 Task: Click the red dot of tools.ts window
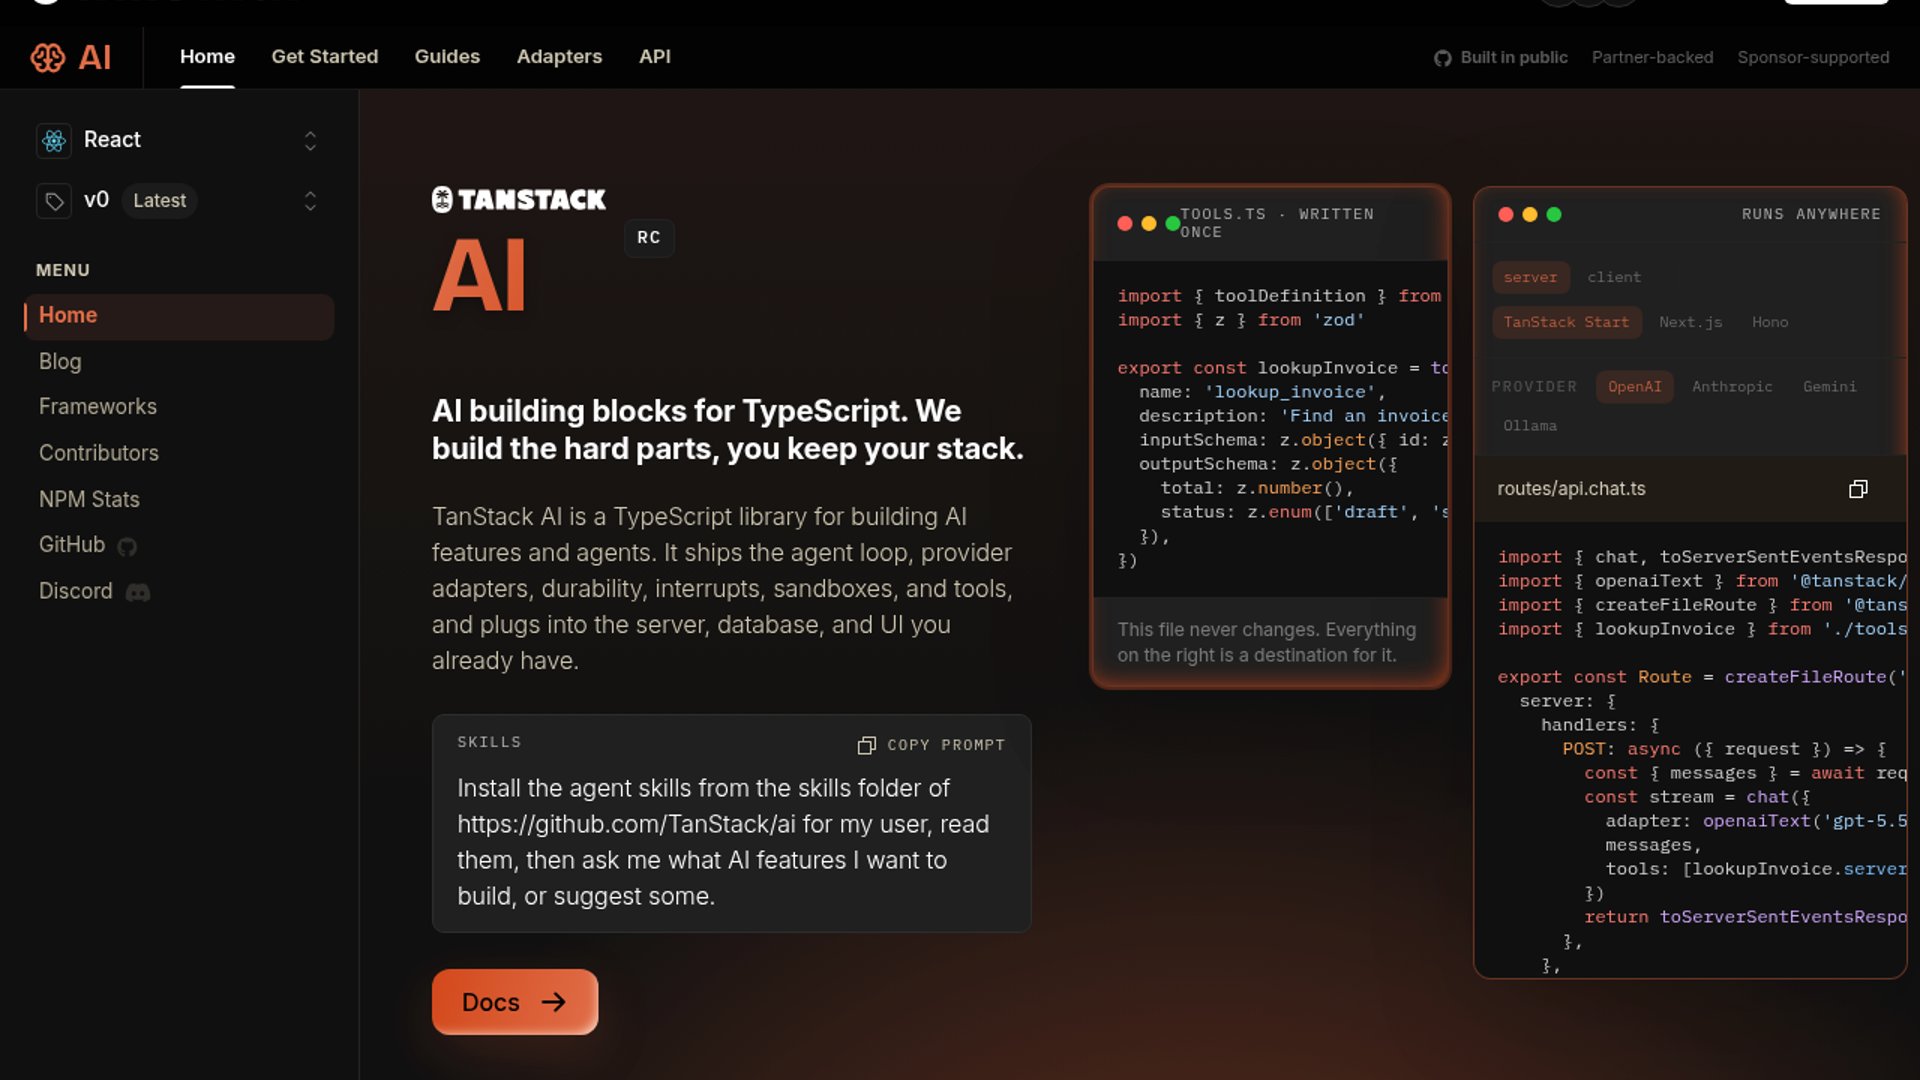pyautogui.click(x=1125, y=223)
